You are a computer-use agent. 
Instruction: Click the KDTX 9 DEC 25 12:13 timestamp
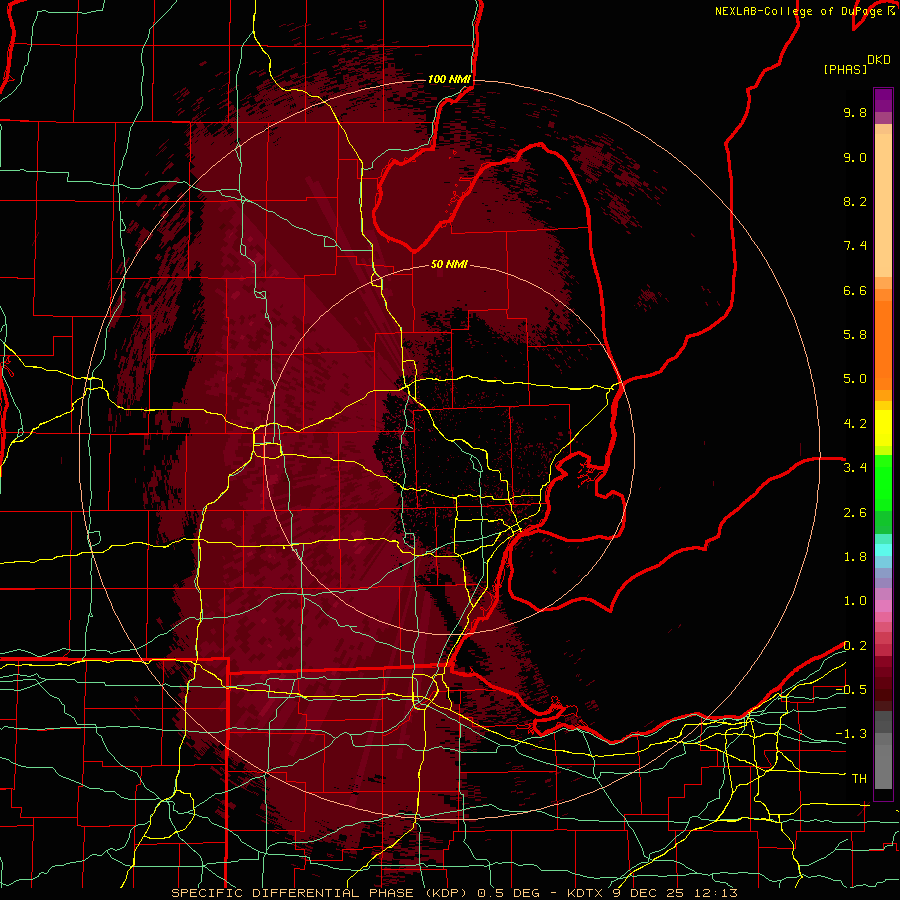[651, 893]
